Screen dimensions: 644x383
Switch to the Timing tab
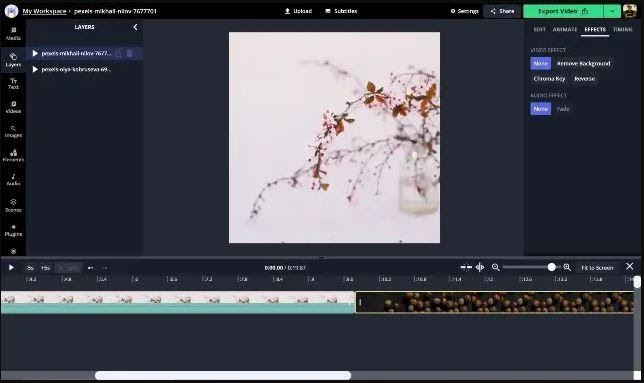click(x=623, y=30)
